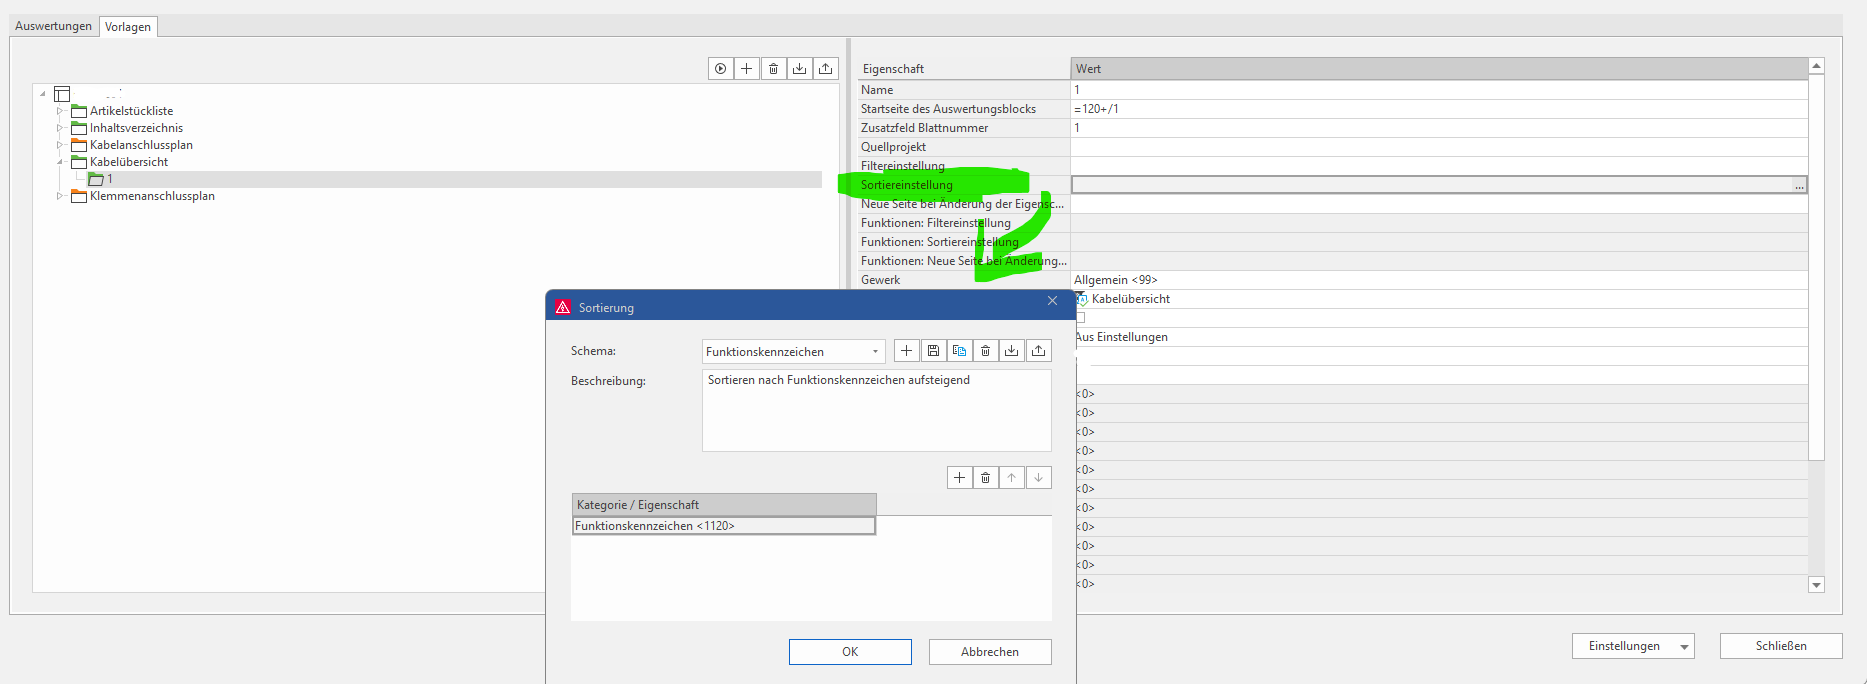
Task: Select the Inhaltsverzeichnis tree item
Action: 136,128
